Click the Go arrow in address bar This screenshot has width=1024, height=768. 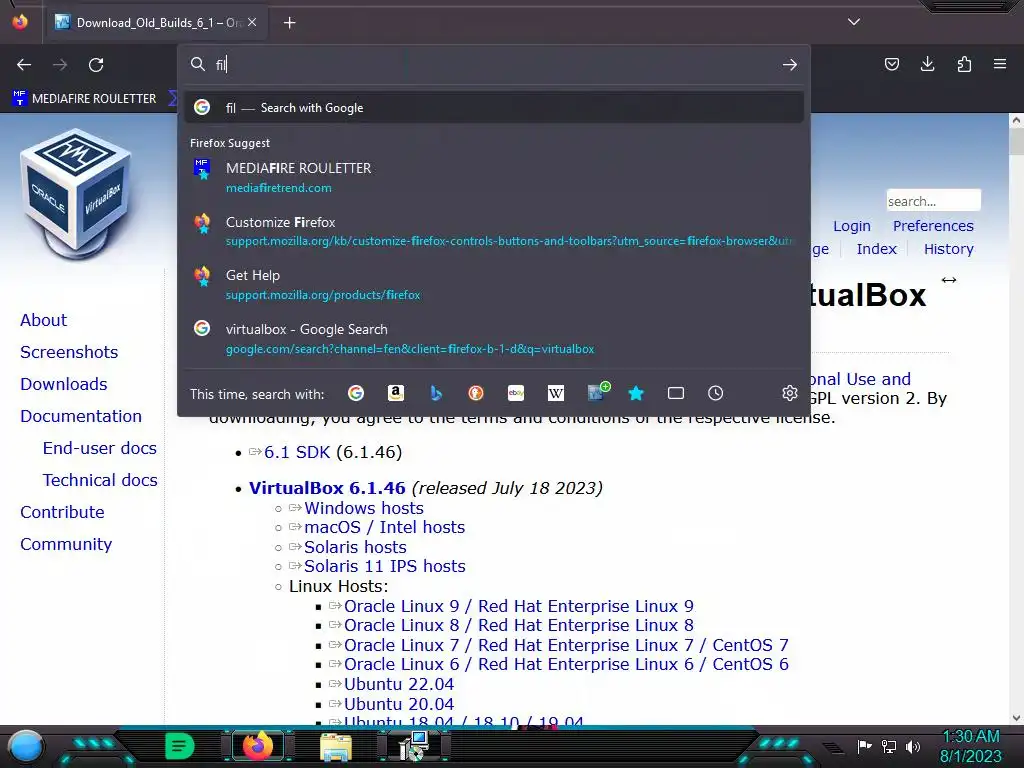[x=790, y=65]
